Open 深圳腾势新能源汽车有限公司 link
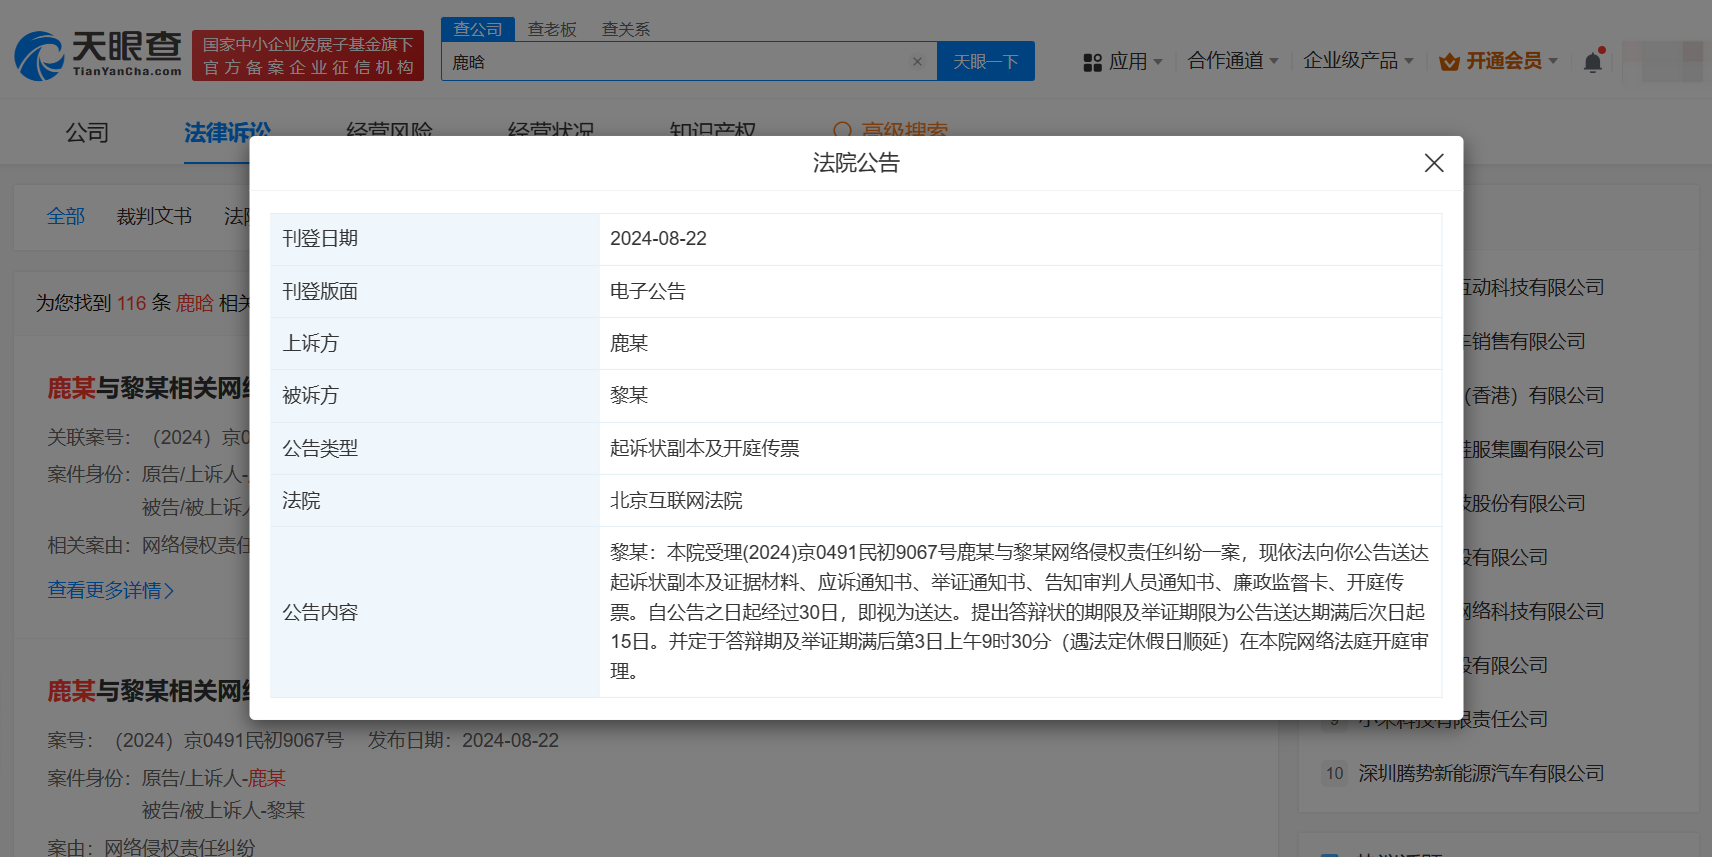 coord(1480,773)
